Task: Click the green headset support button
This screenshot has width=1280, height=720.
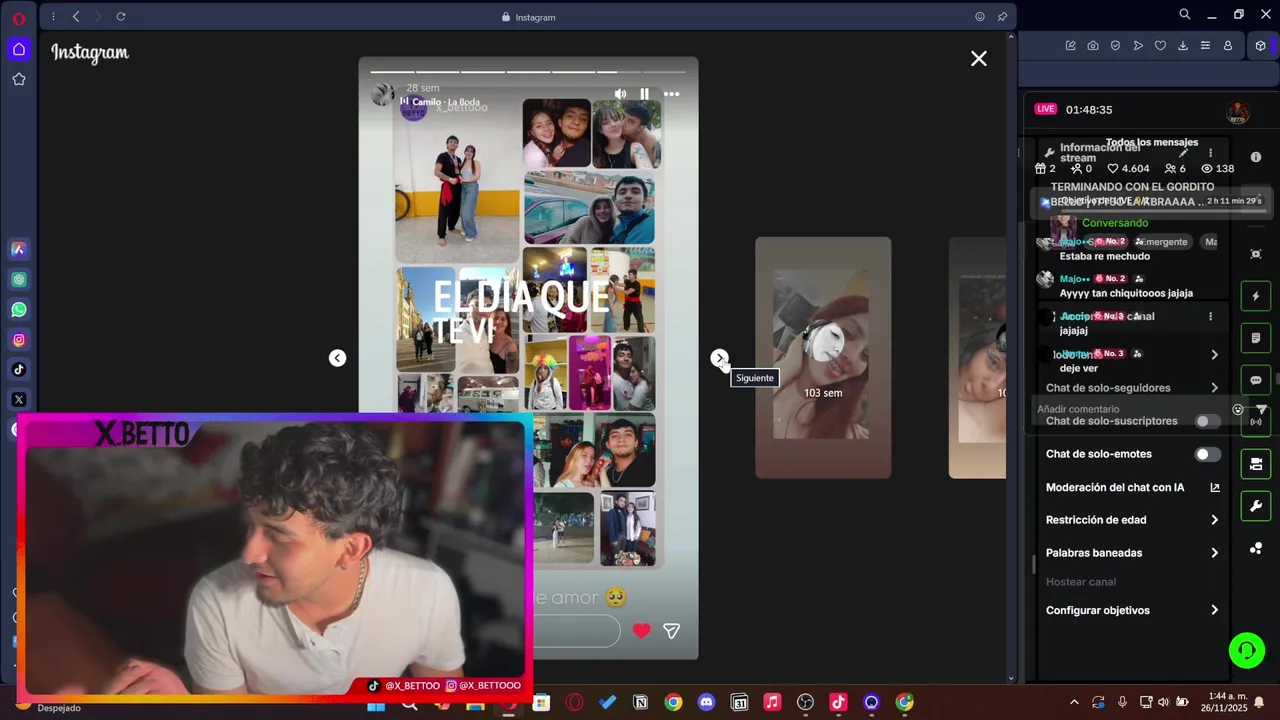Action: (x=1247, y=651)
